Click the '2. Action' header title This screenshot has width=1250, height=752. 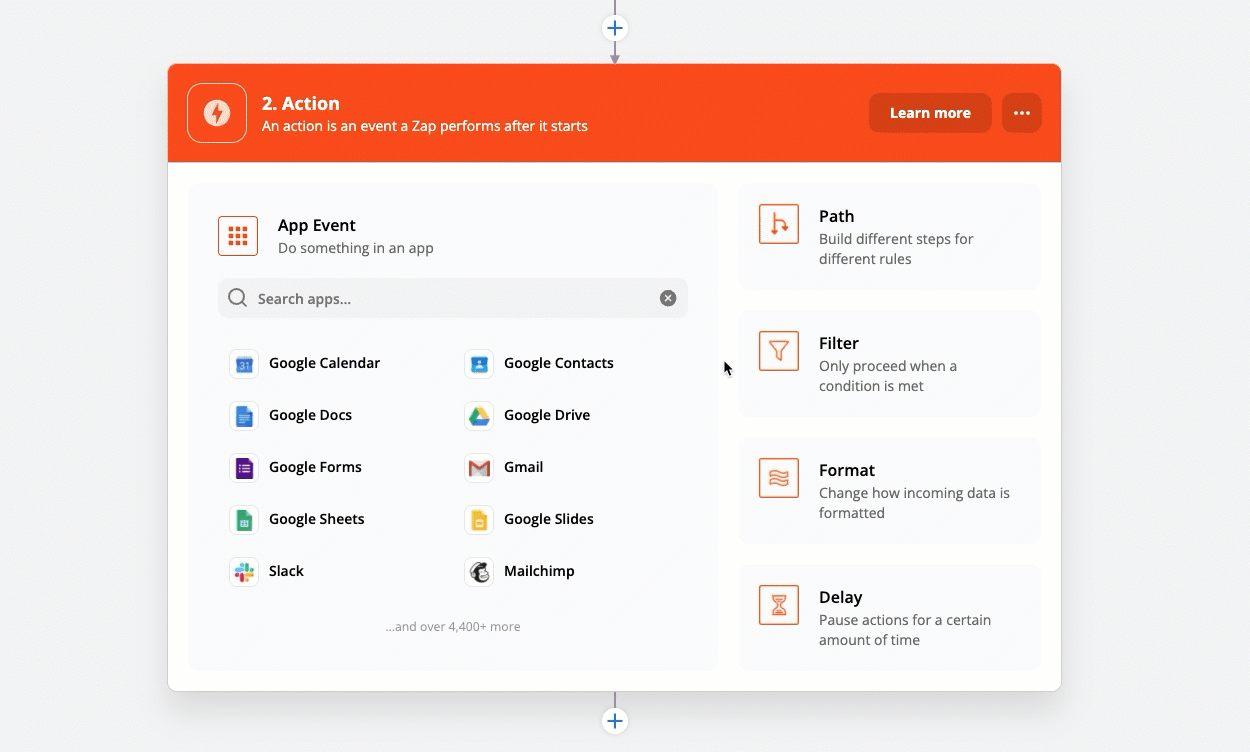click(x=301, y=103)
